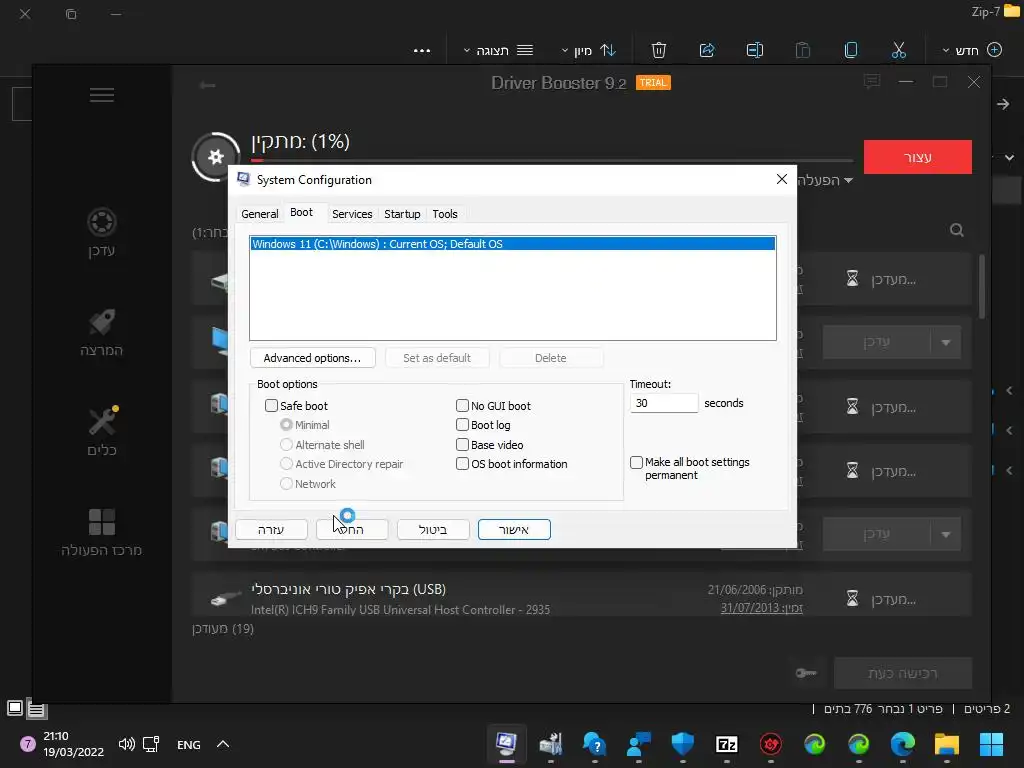
Task: Click the Apply (החל) button
Action: tap(352, 530)
